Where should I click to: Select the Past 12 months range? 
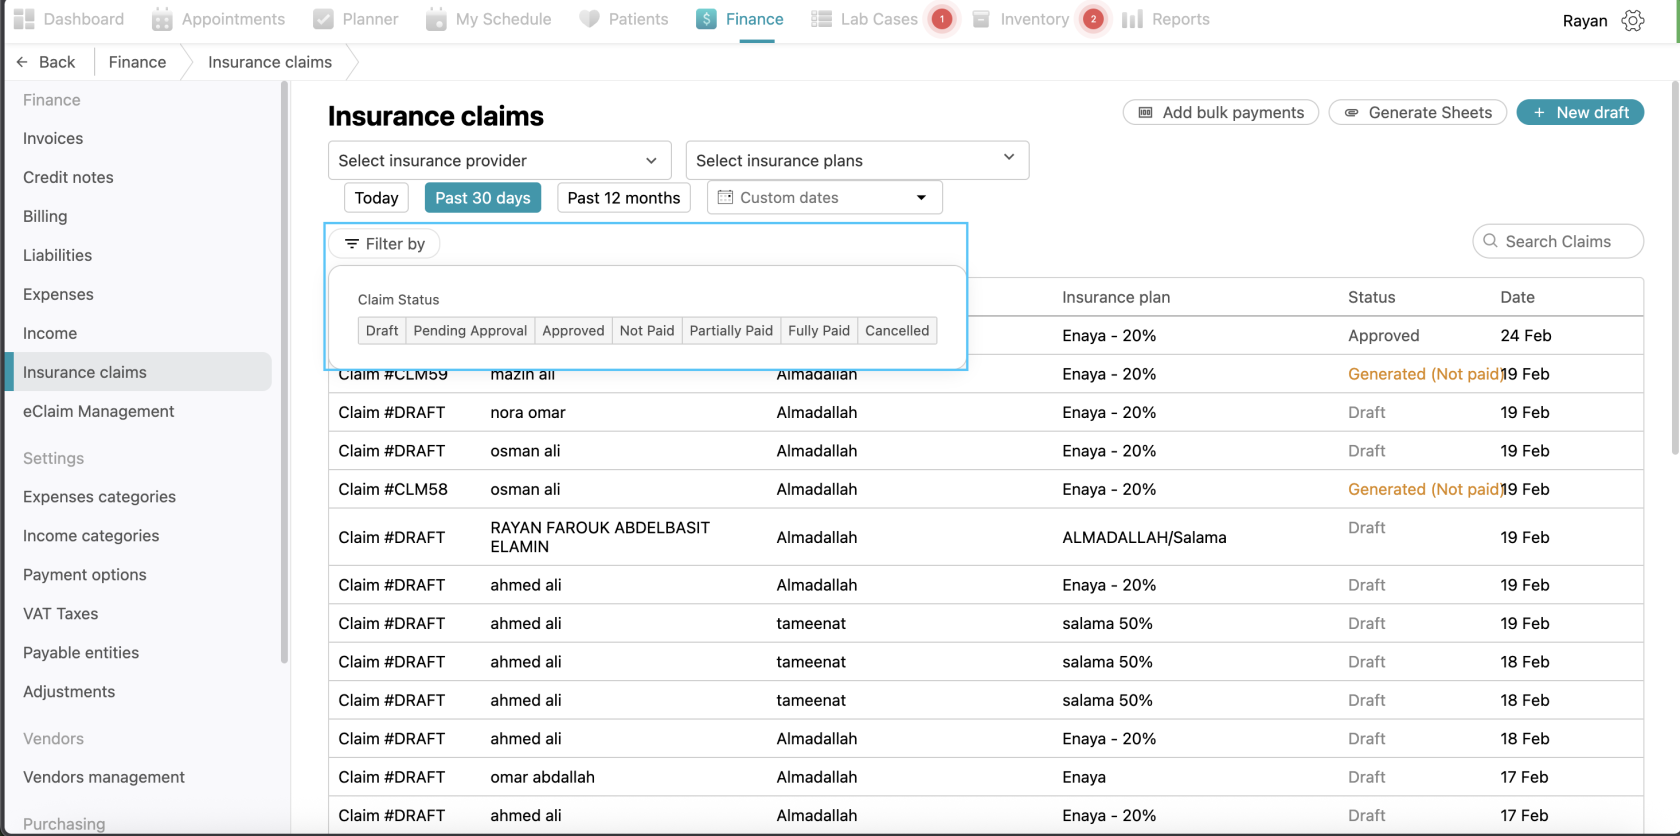coord(623,198)
